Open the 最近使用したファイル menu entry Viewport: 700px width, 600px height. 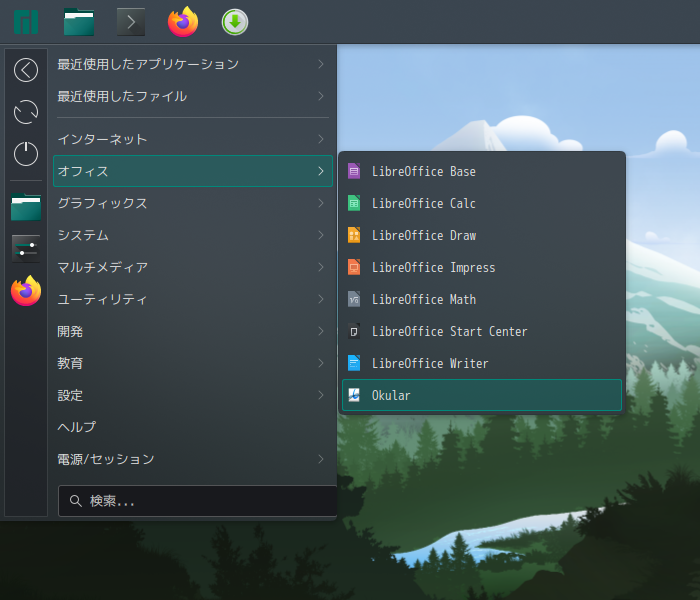pyautogui.click(x=193, y=96)
